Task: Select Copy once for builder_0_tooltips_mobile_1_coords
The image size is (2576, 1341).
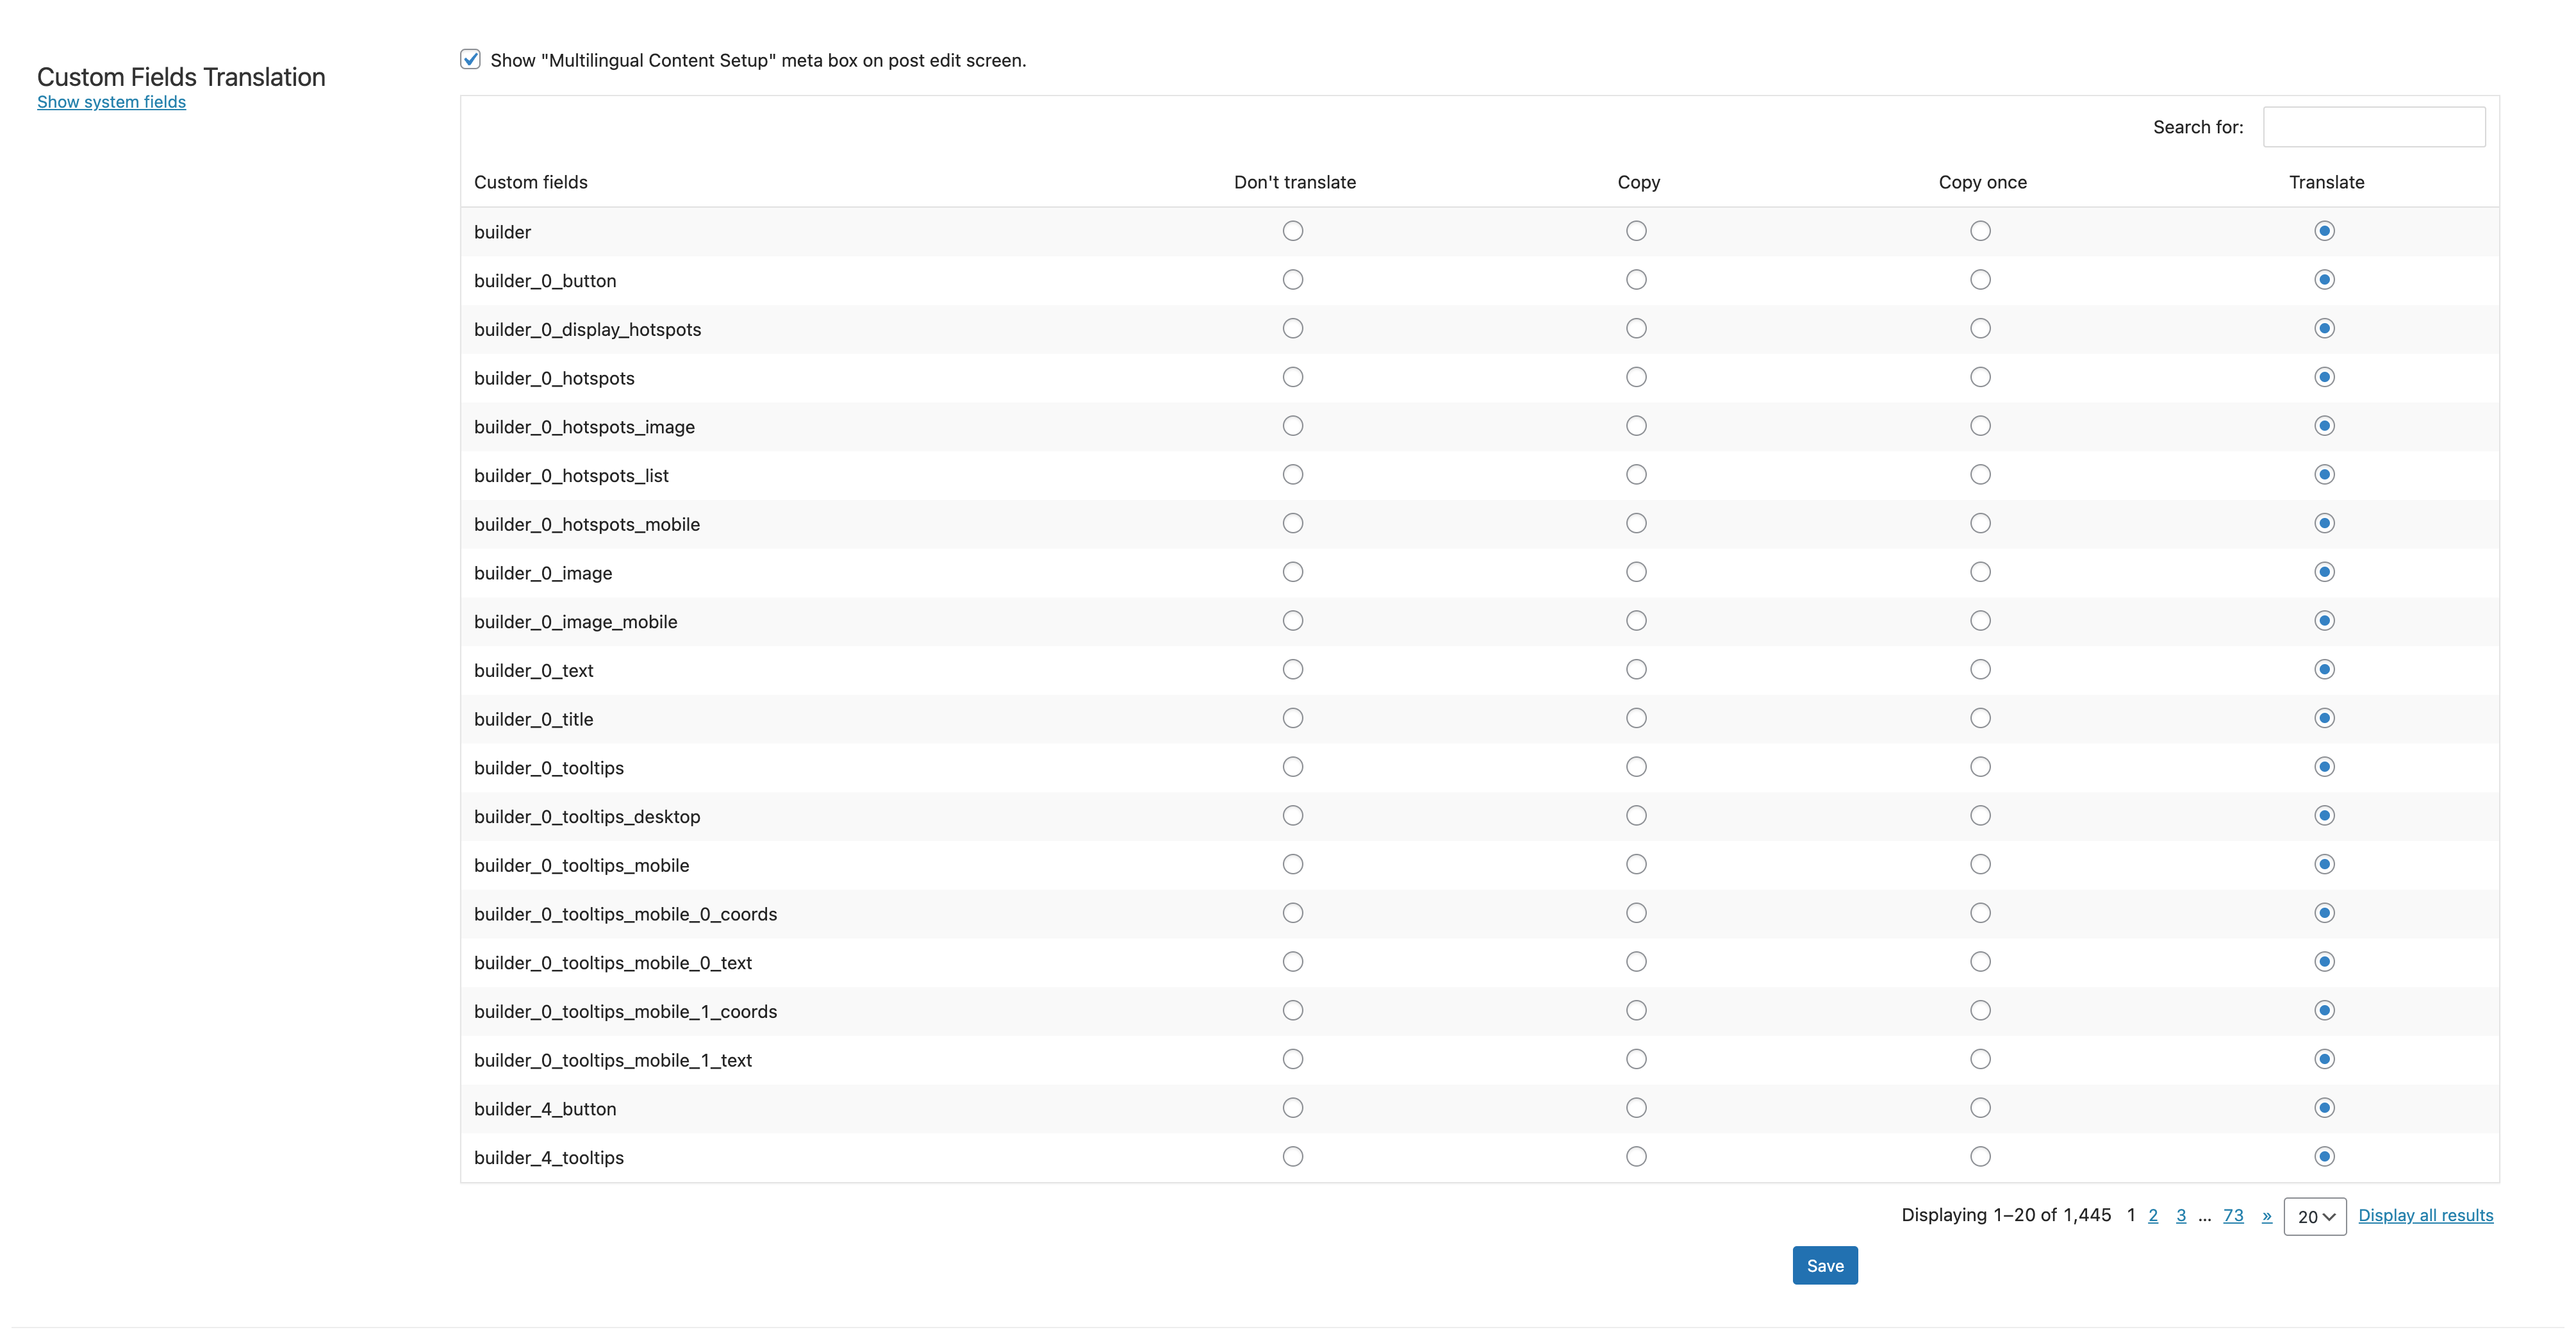Action: pyautogui.click(x=1980, y=1010)
